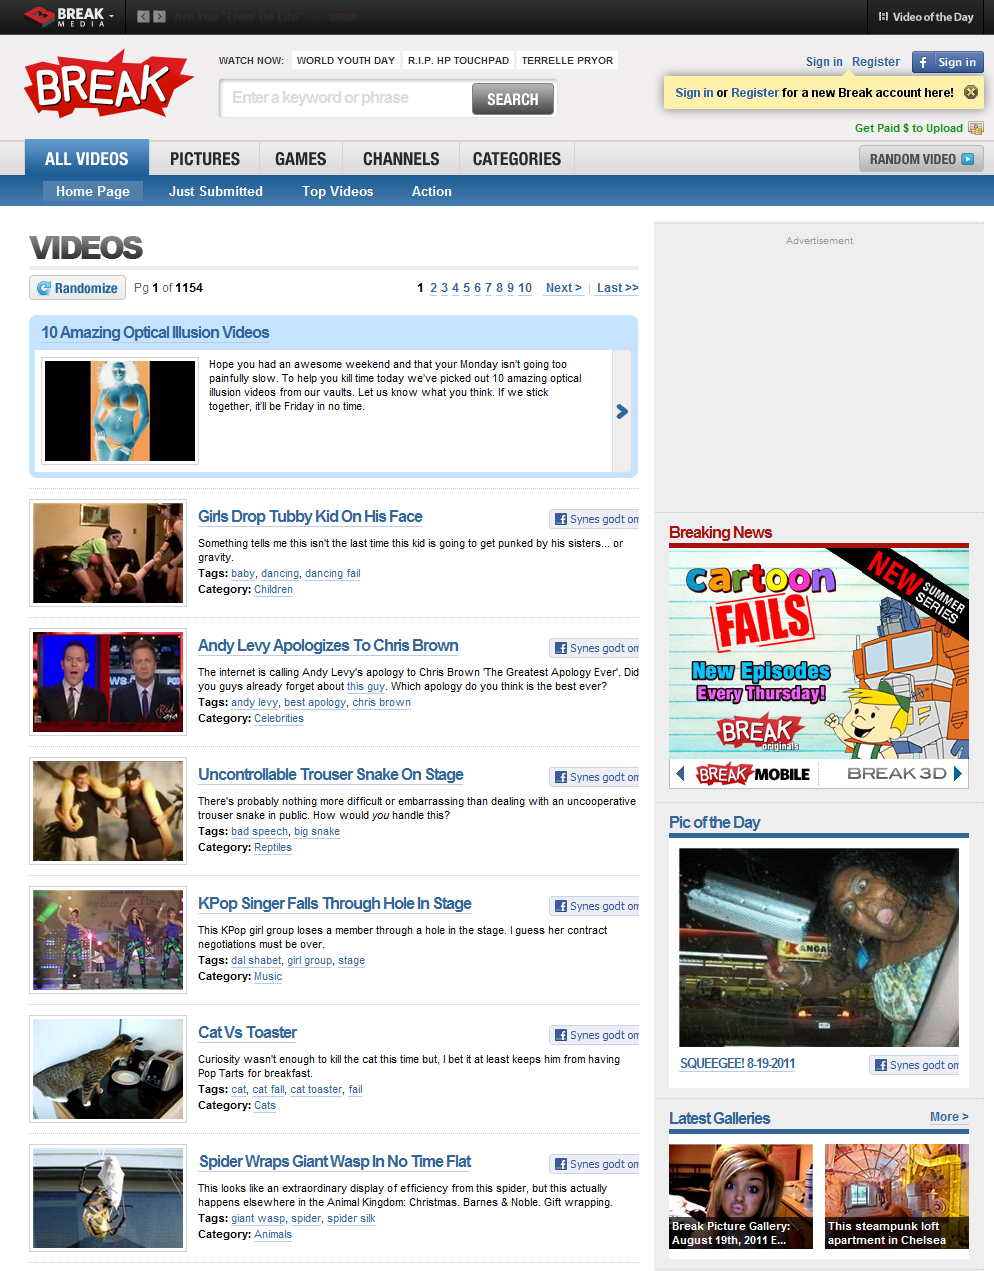Viewport: 994px width, 1271px height.
Task: Select the Channels tab
Action: (401, 159)
